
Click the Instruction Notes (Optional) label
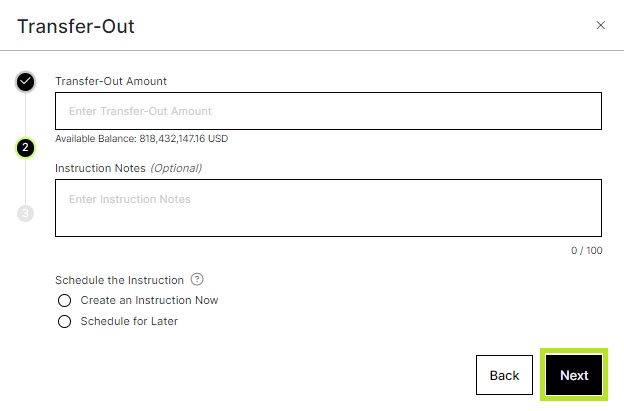click(129, 168)
